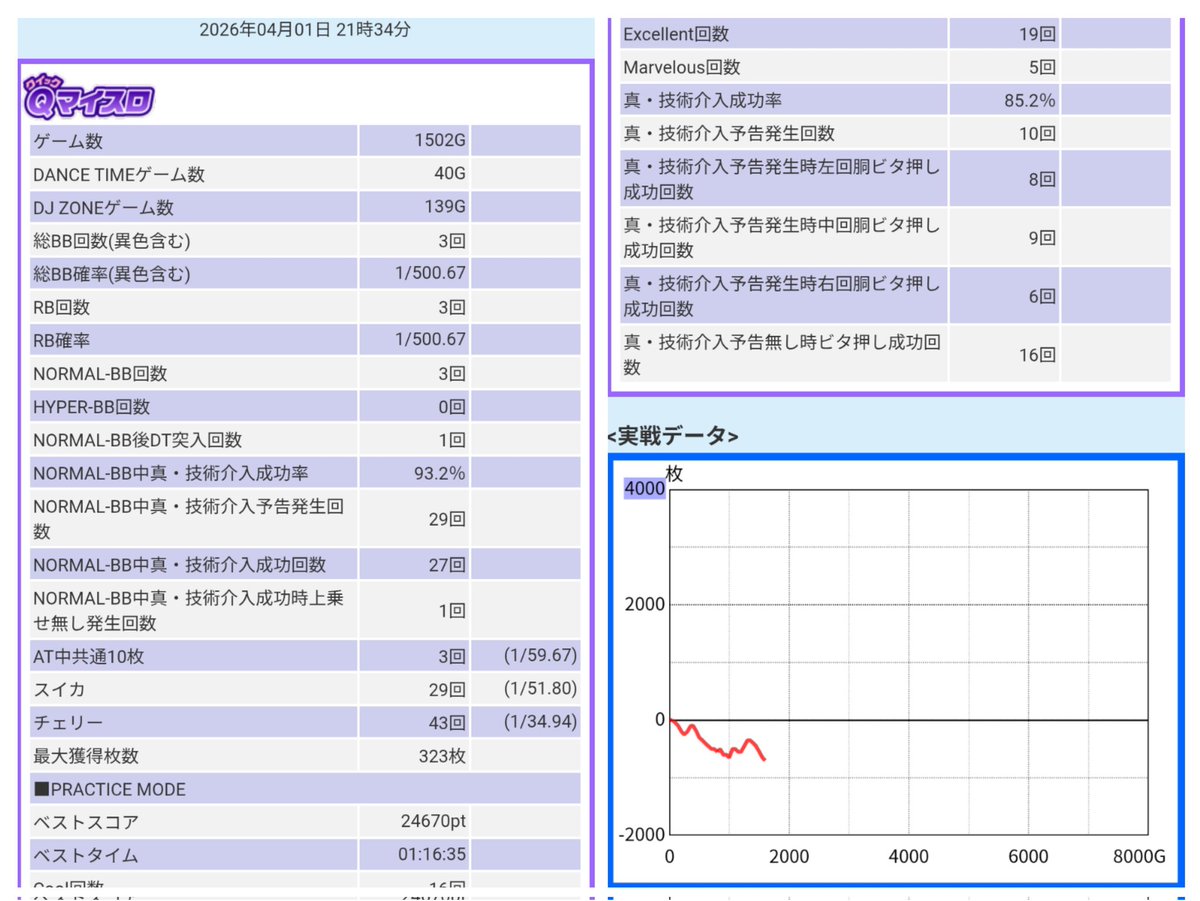Viewport: 1200px width, 901px height.
Task: Click the 19回 Excellent count value
Action: 1038,34
